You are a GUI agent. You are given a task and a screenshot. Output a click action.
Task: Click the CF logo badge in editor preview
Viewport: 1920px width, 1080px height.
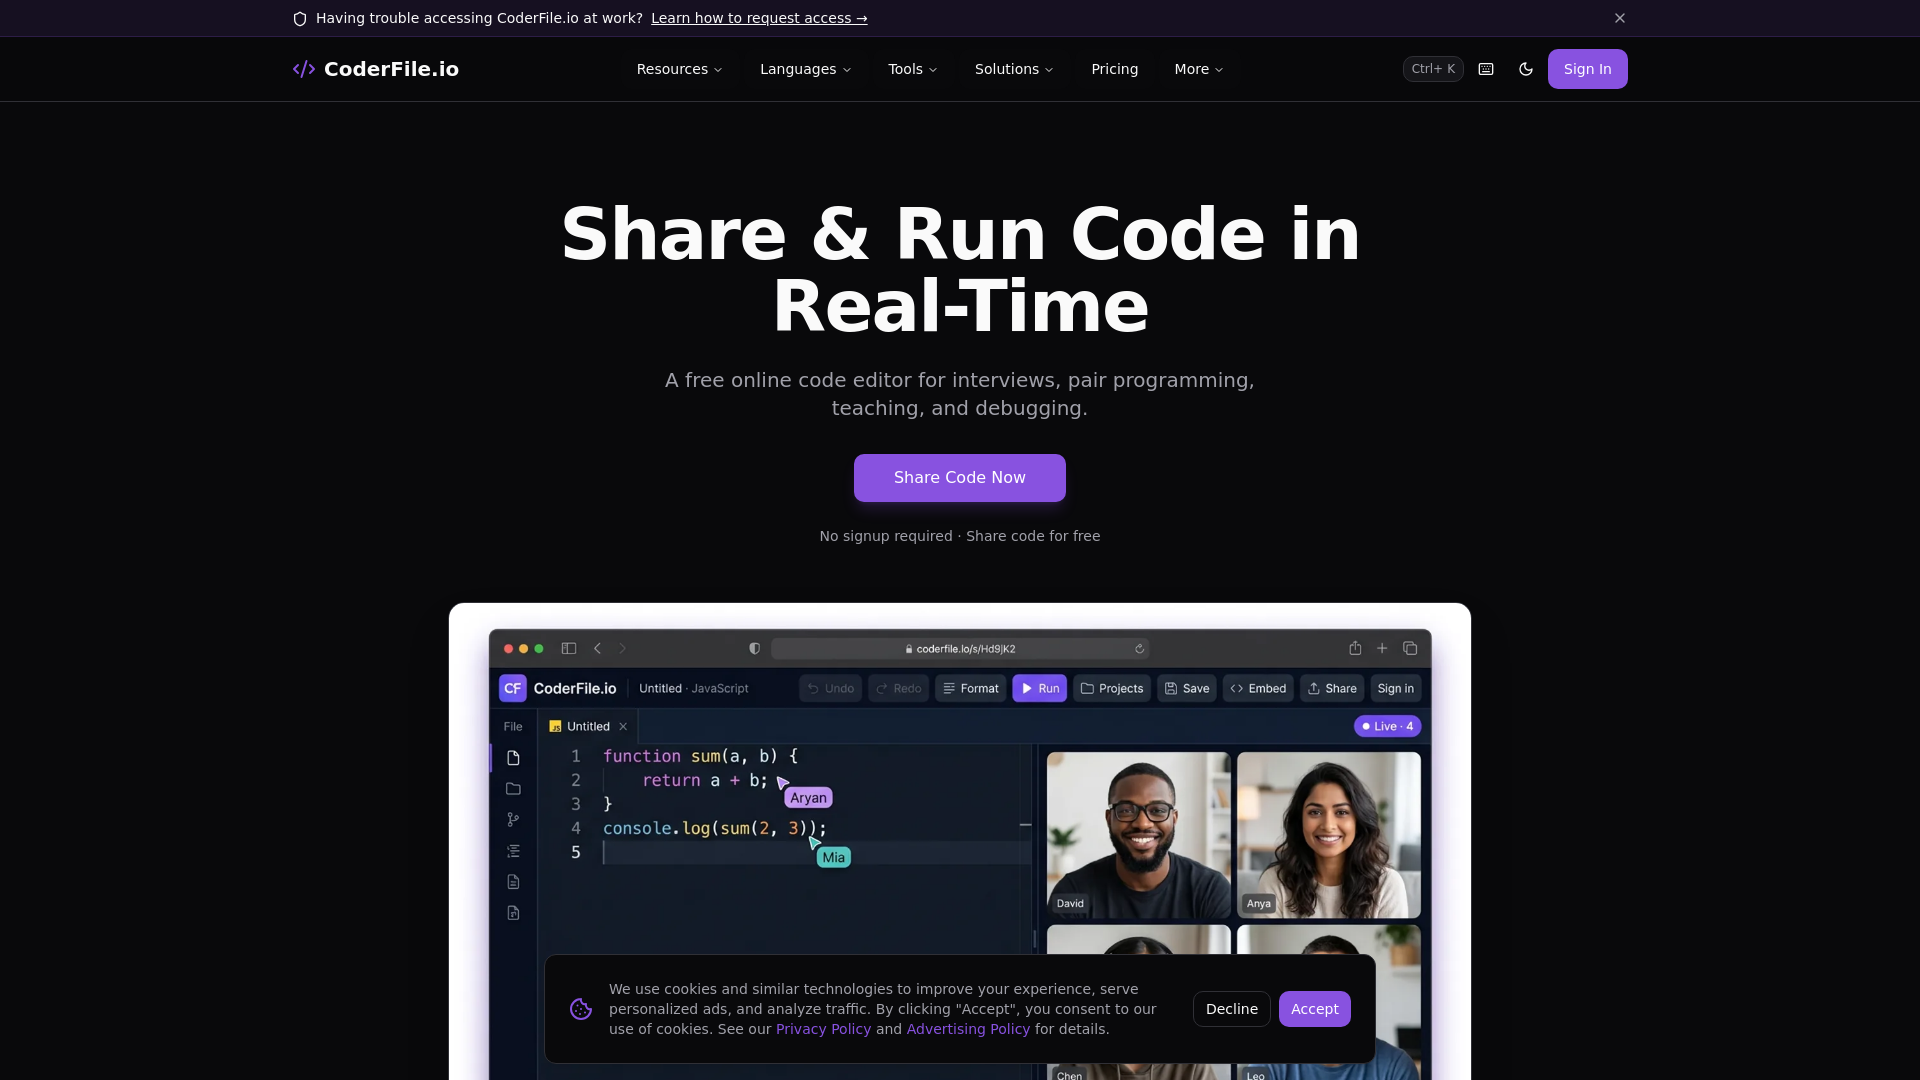tap(512, 688)
